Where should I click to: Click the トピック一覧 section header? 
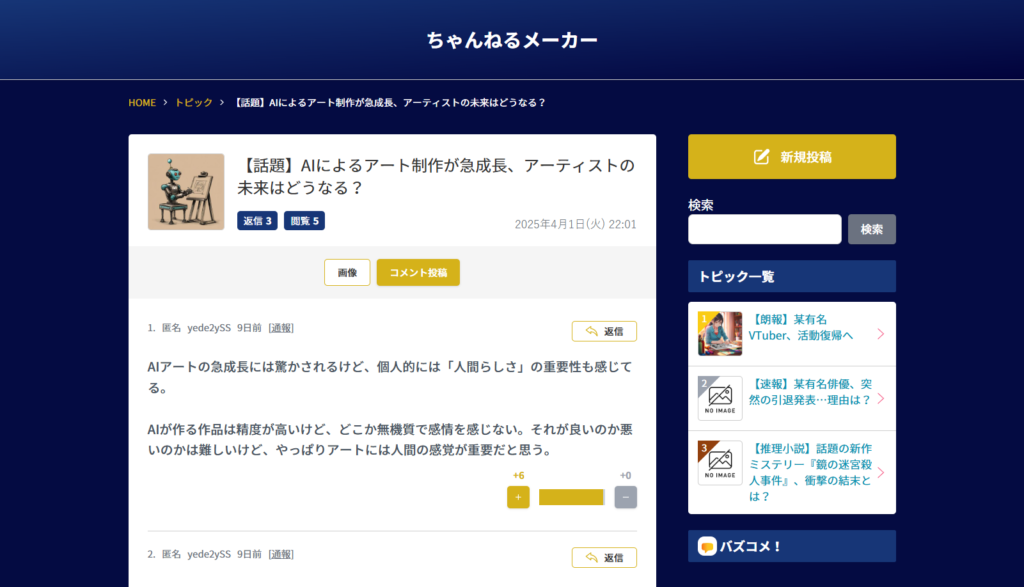[792, 276]
